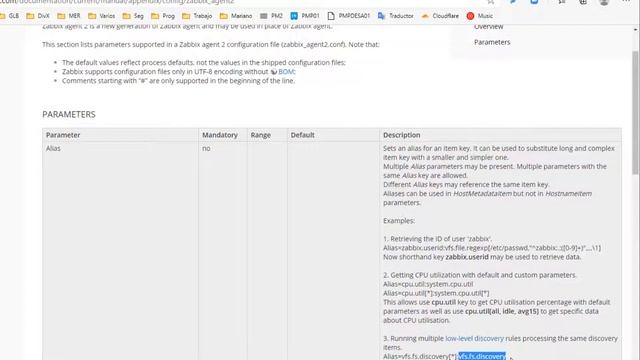640x360 pixels.
Task: Jump to Overview in the page sidebar
Action: coord(488,27)
